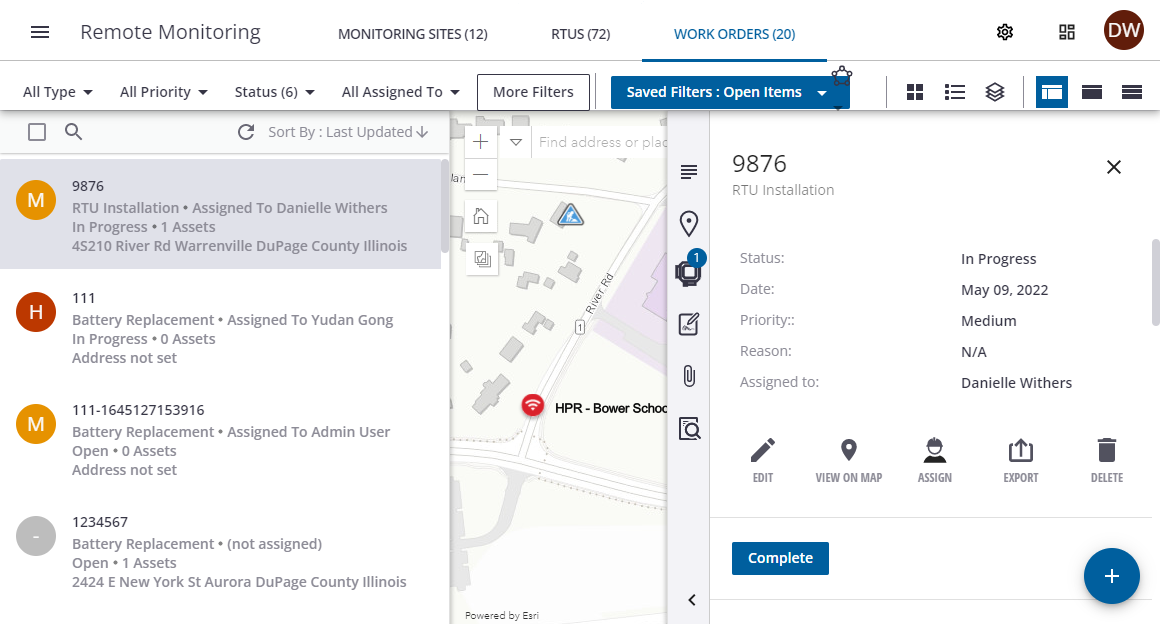Refresh the work order list

246,132
